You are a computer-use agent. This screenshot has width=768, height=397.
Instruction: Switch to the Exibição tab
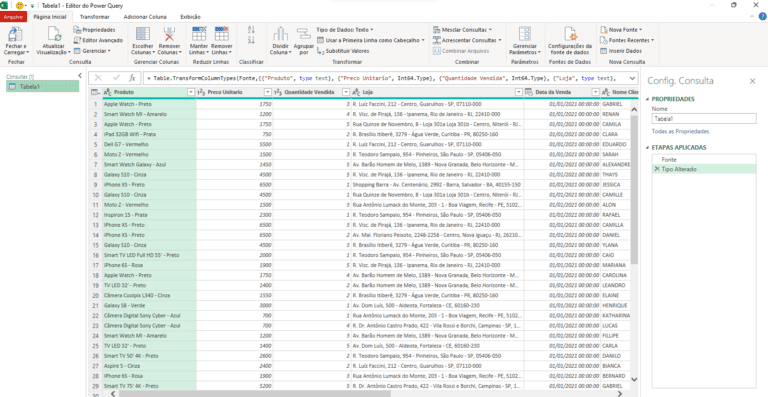click(x=191, y=17)
